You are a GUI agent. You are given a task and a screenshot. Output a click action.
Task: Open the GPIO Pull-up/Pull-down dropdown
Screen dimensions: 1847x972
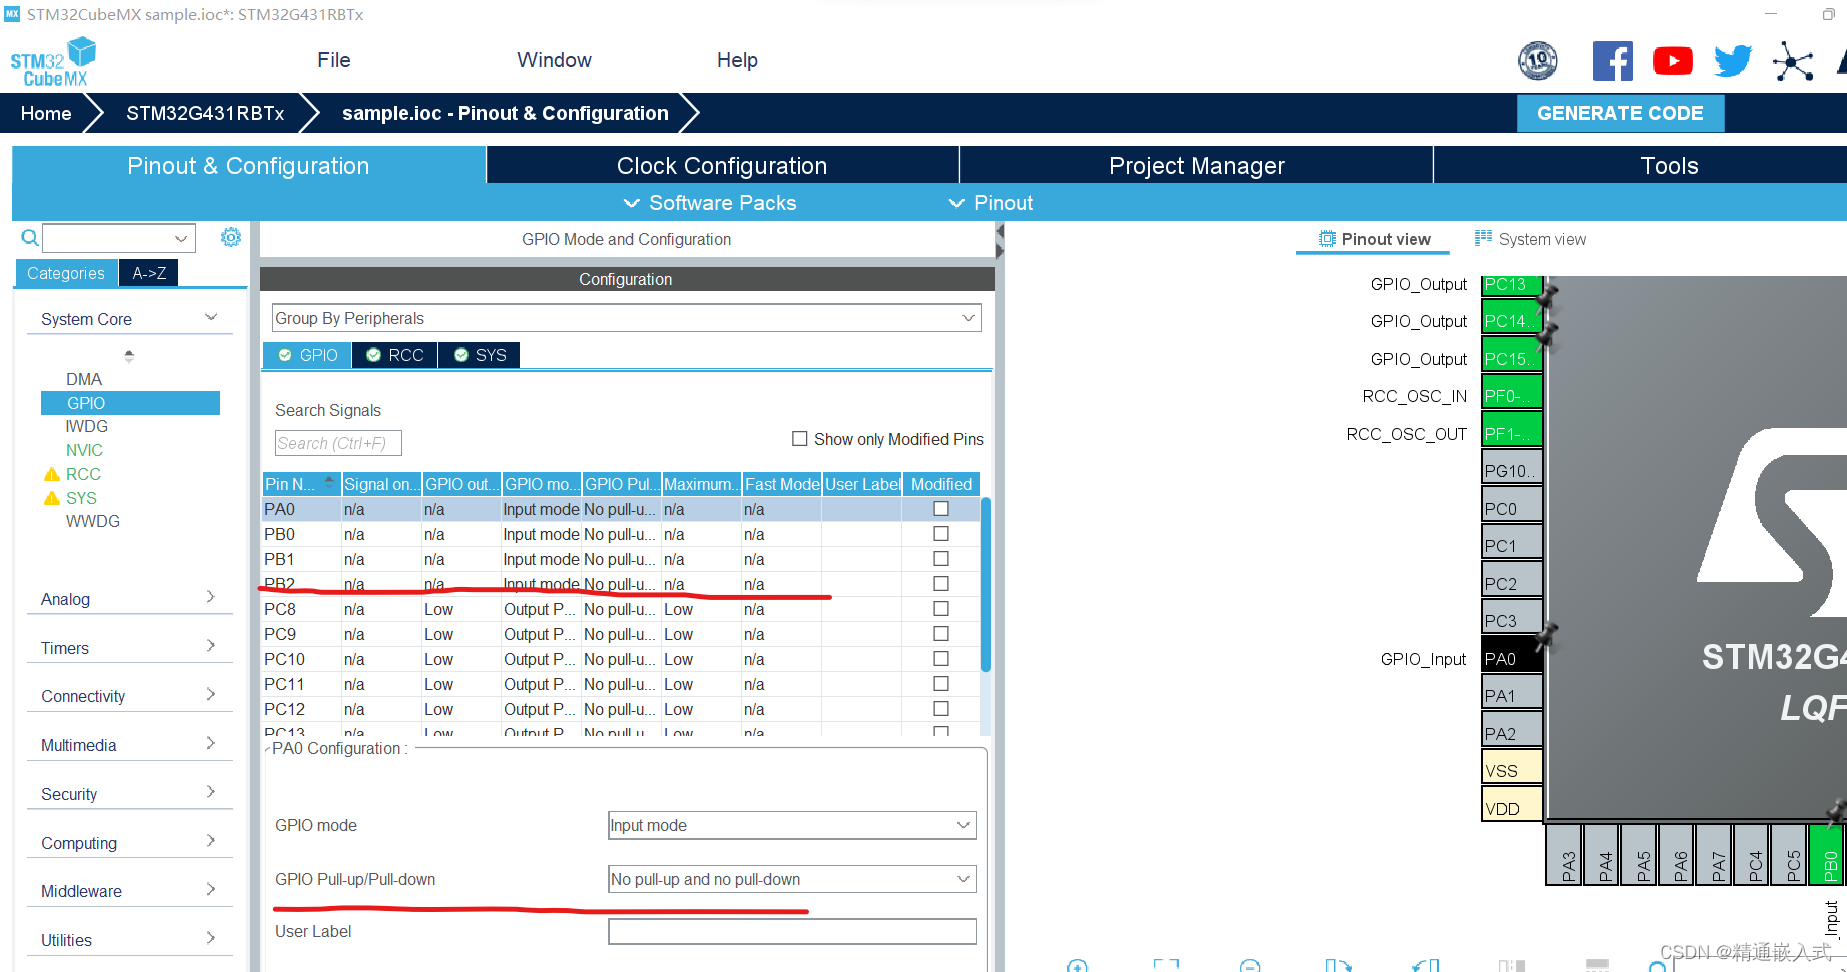click(x=792, y=879)
